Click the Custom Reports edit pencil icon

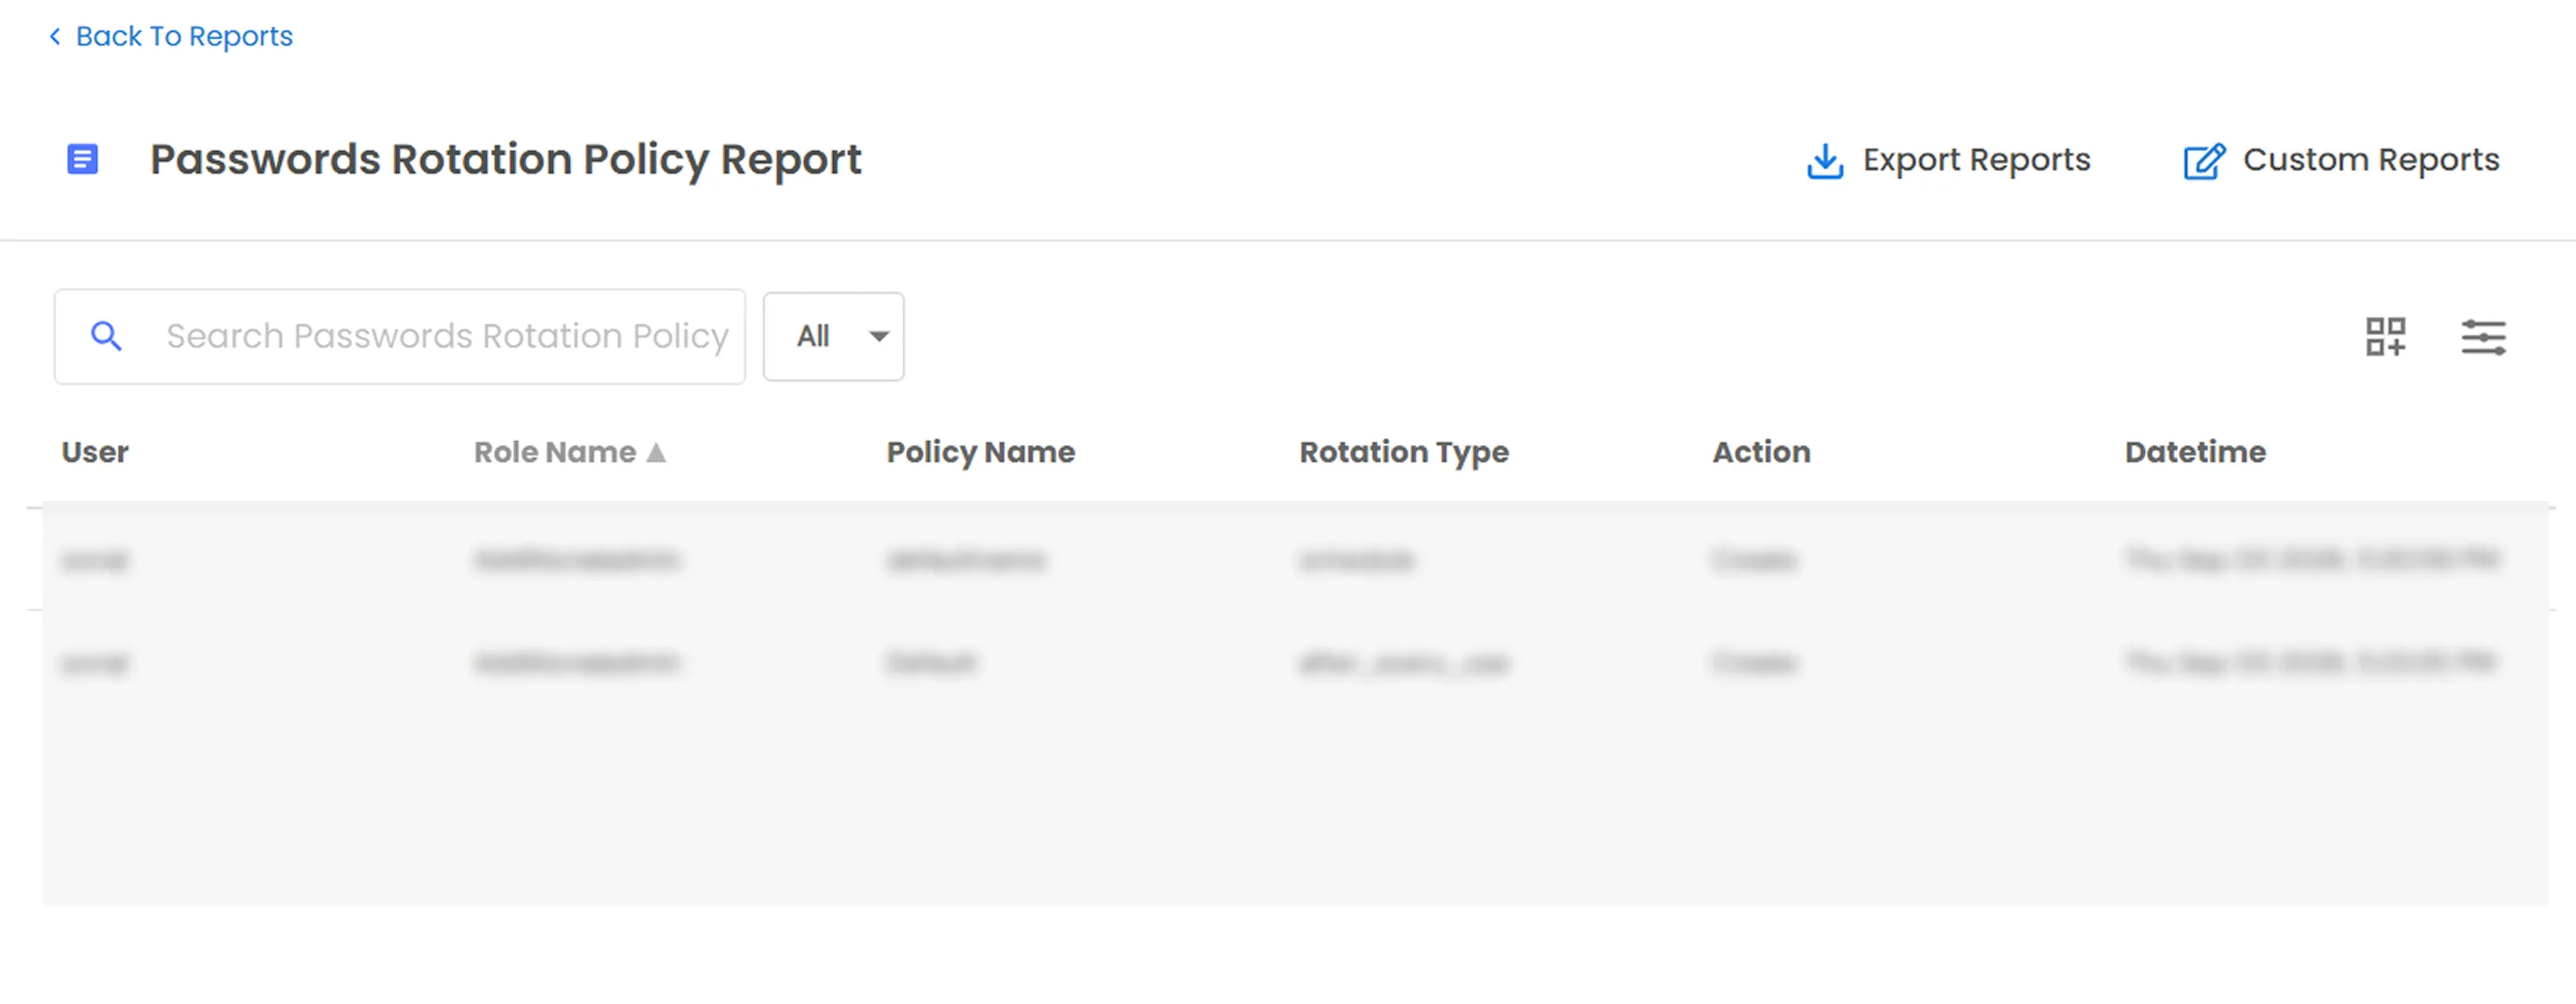2204,161
